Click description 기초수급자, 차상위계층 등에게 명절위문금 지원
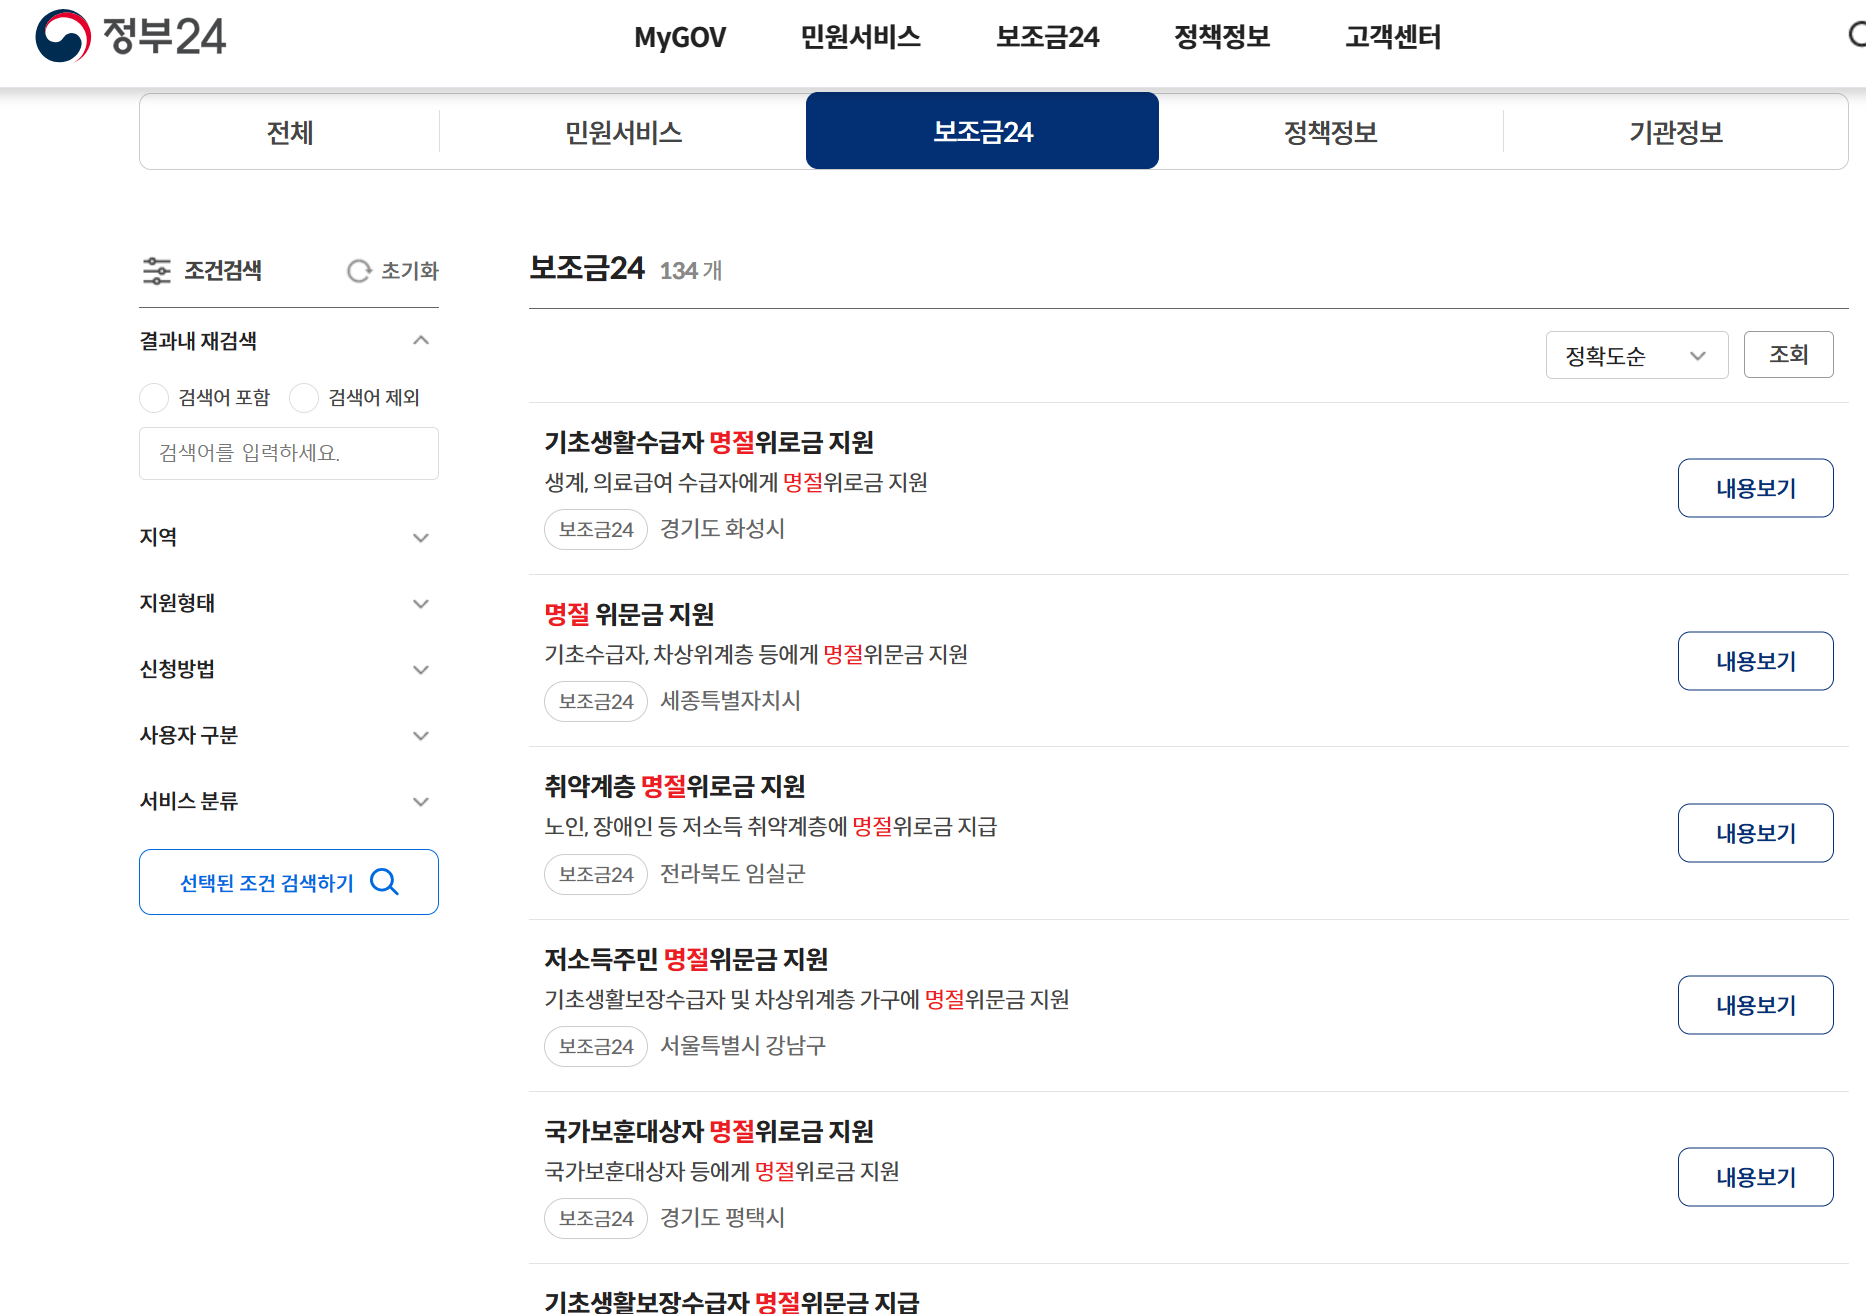 756,654
